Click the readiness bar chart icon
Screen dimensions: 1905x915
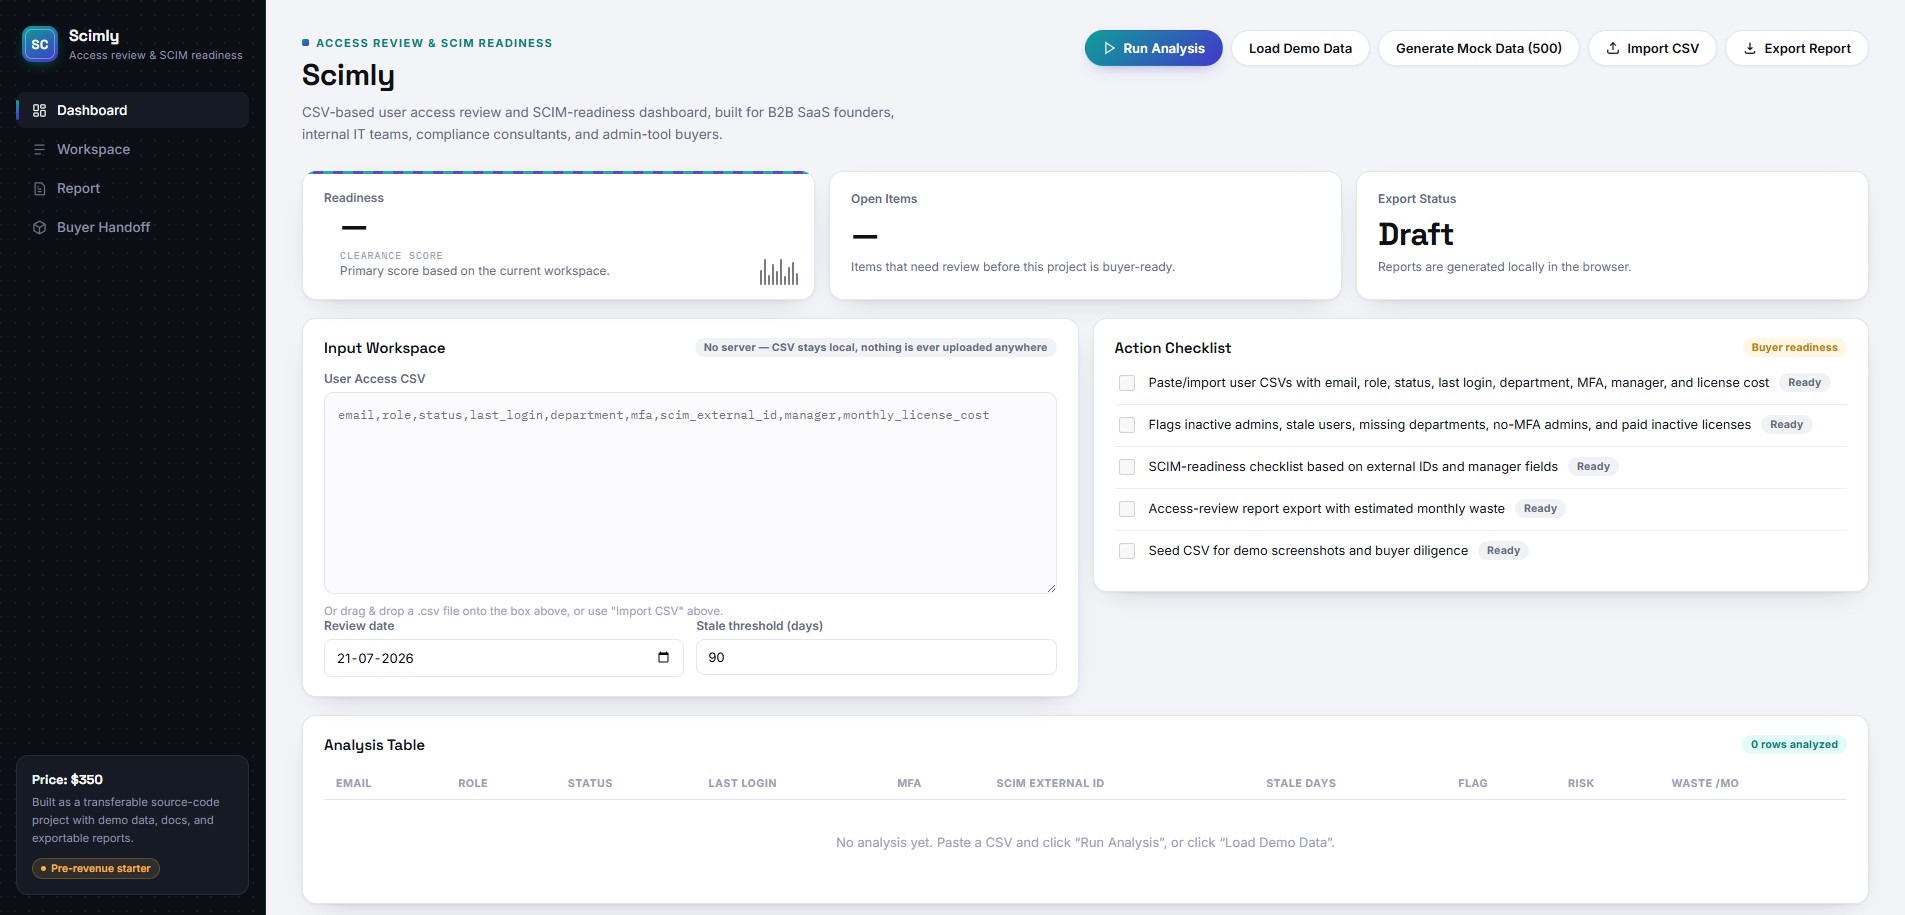[779, 272]
